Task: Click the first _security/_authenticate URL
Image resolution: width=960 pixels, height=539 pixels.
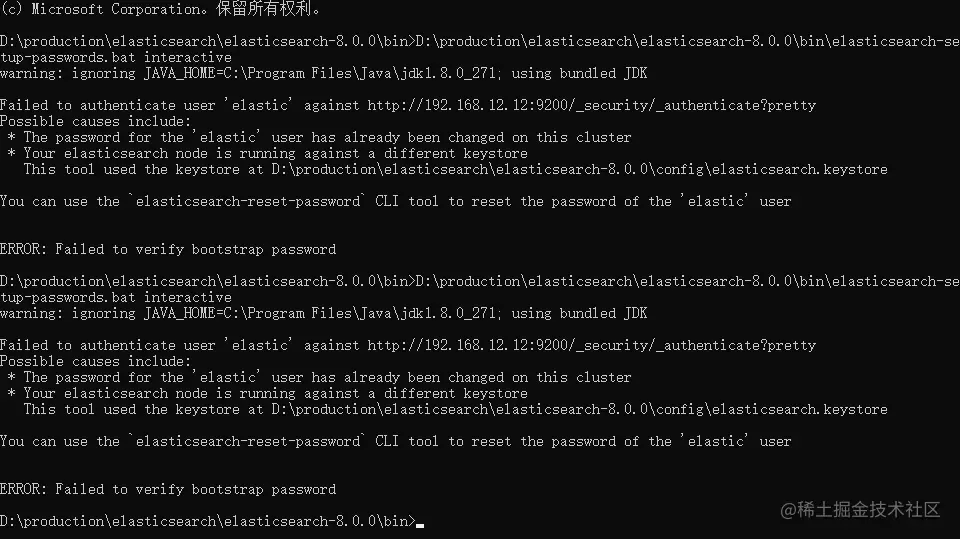Action: coord(591,105)
